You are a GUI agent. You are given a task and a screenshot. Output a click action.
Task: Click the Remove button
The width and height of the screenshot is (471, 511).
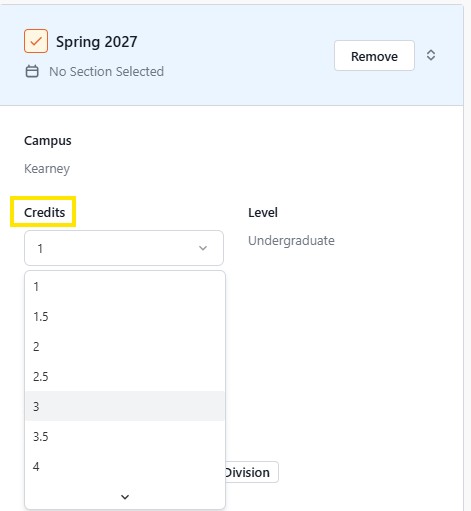[374, 56]
